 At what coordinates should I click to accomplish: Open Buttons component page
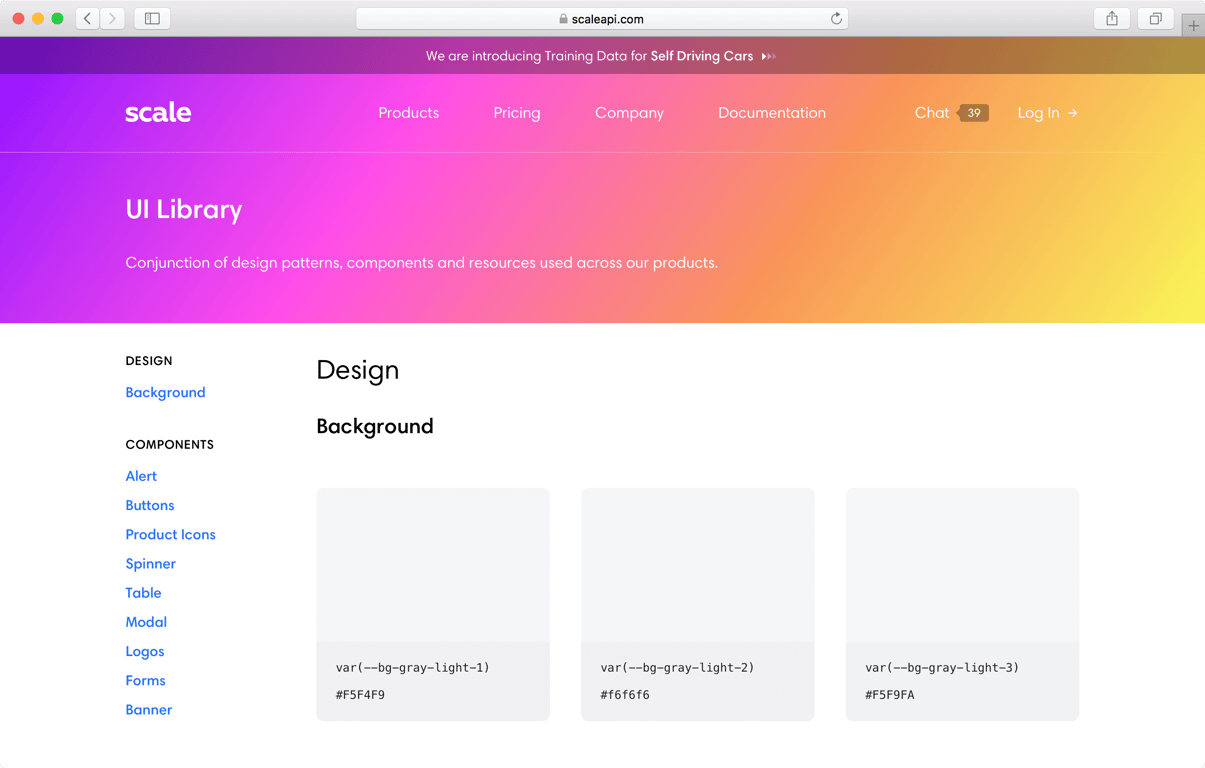click(x=150, y=505)
